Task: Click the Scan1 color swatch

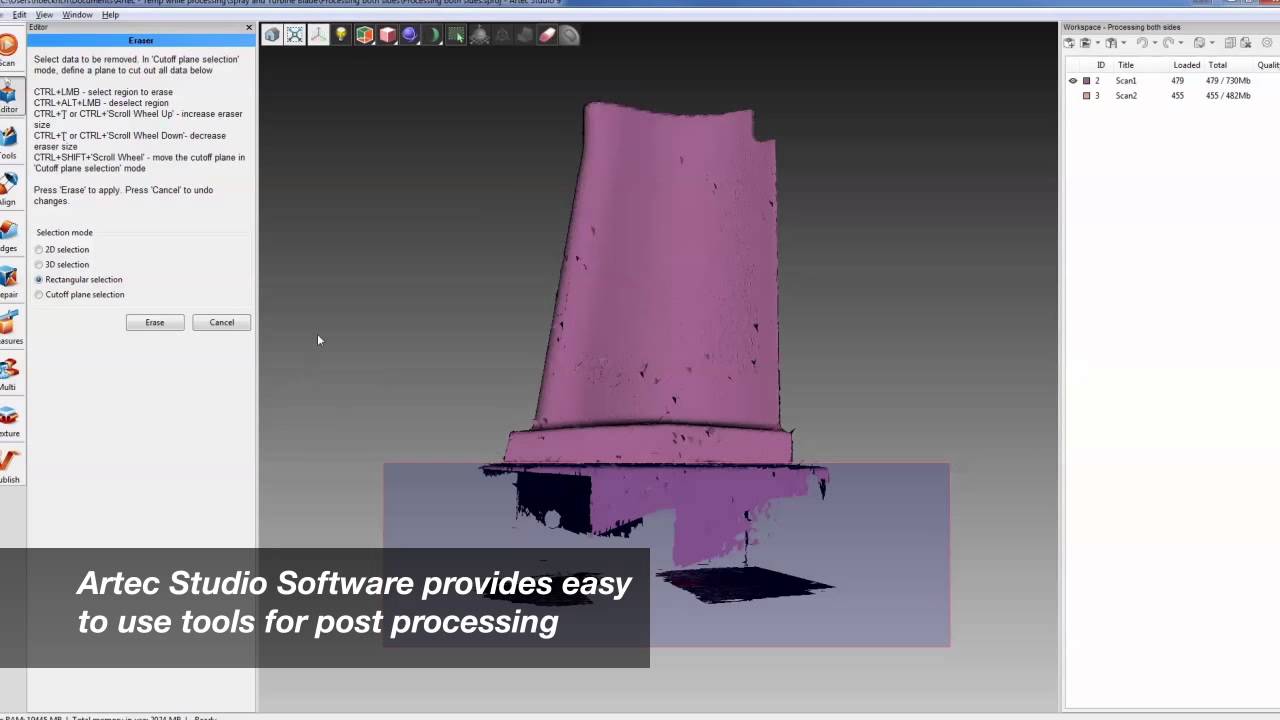Action: [1087, 81]
